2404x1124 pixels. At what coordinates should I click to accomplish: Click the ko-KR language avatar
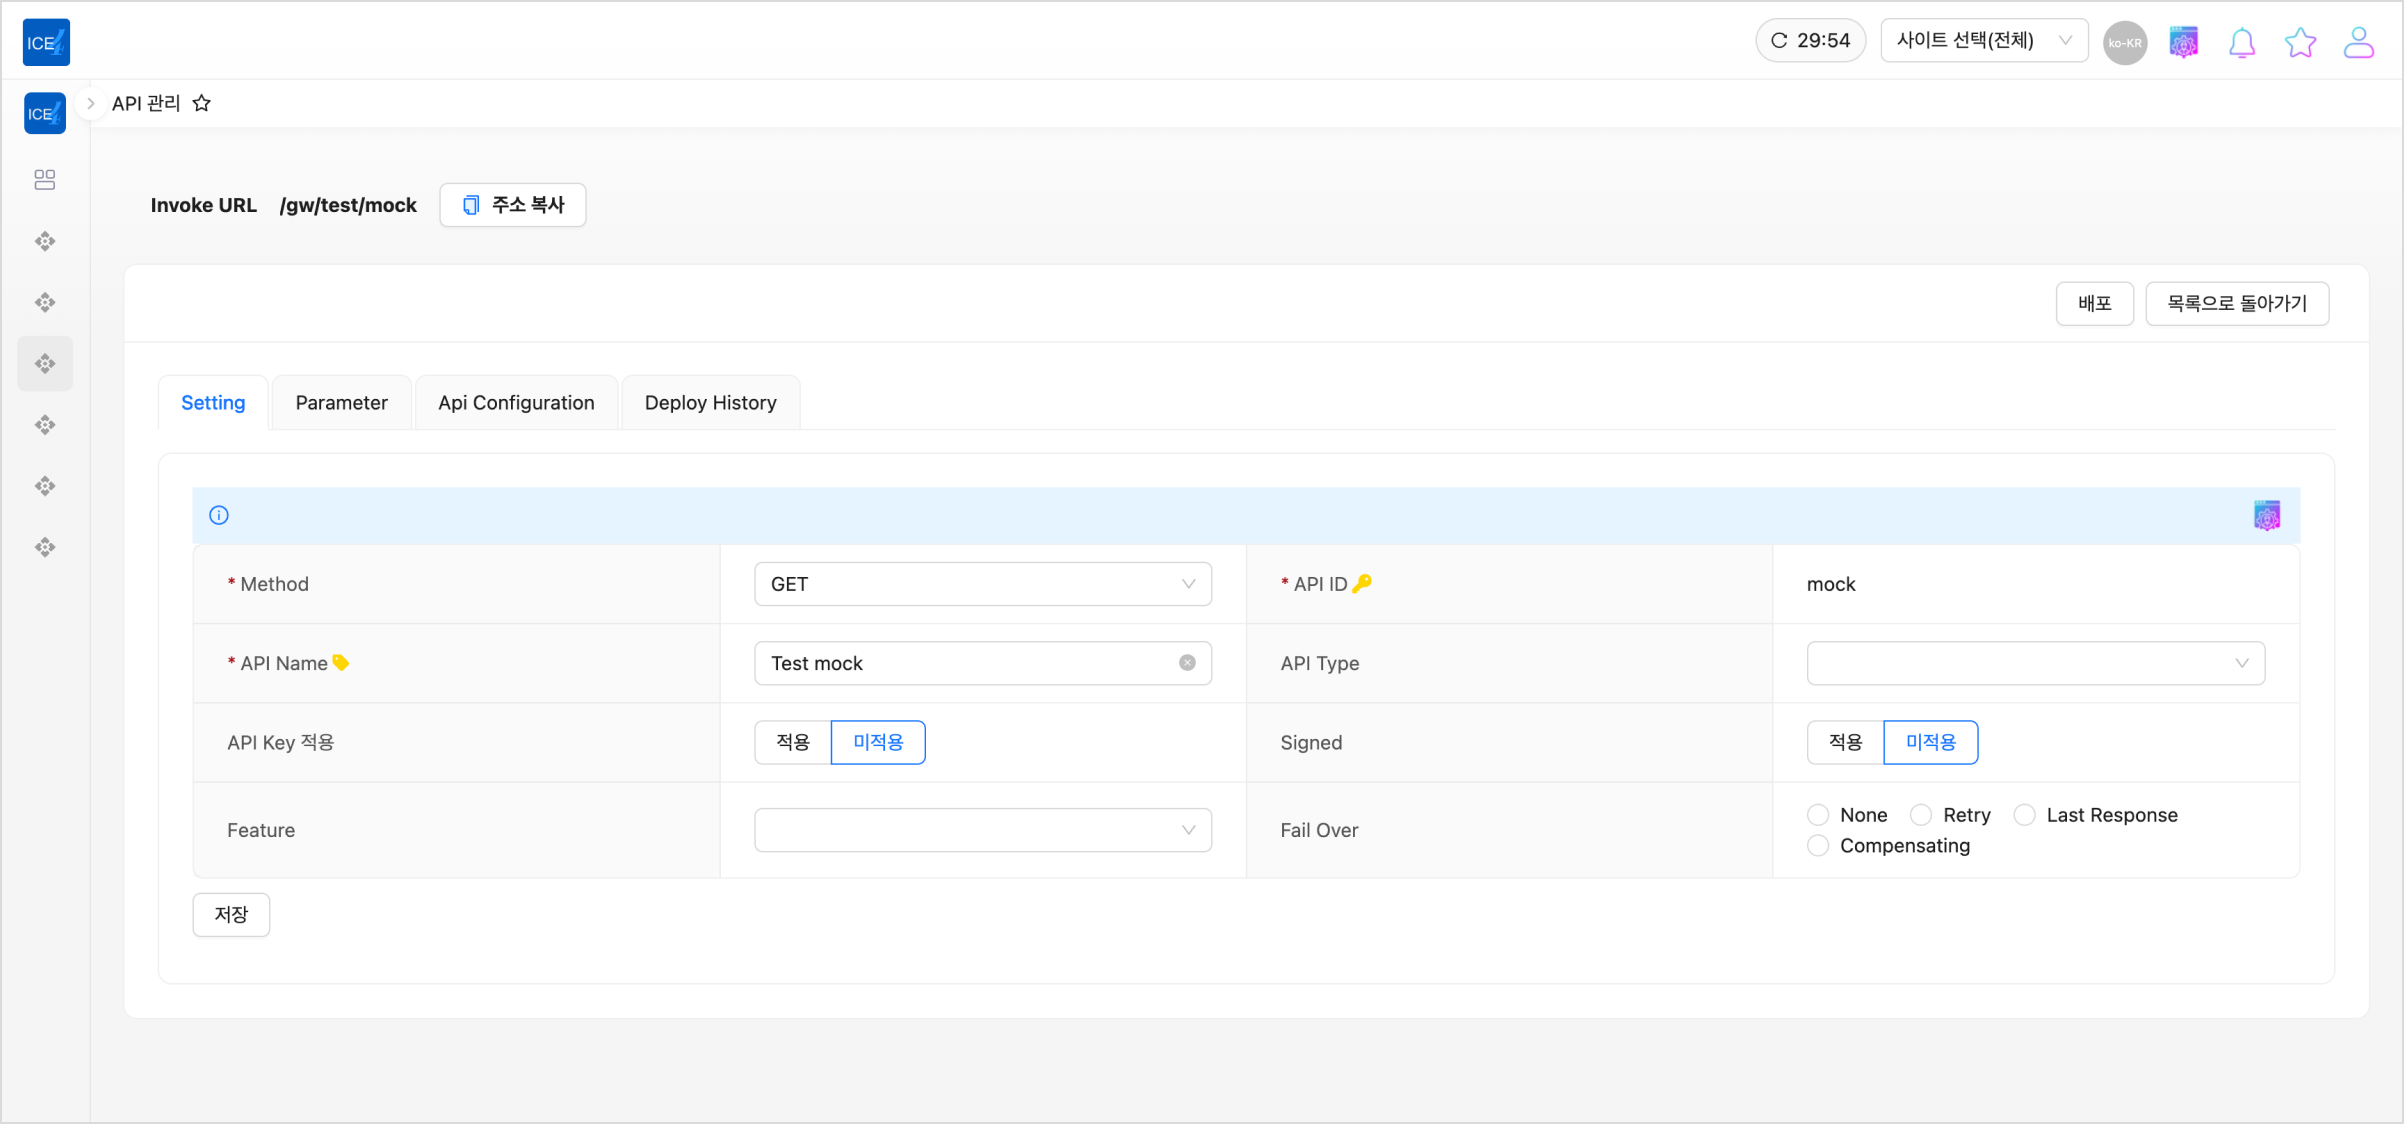point(2124,43)
